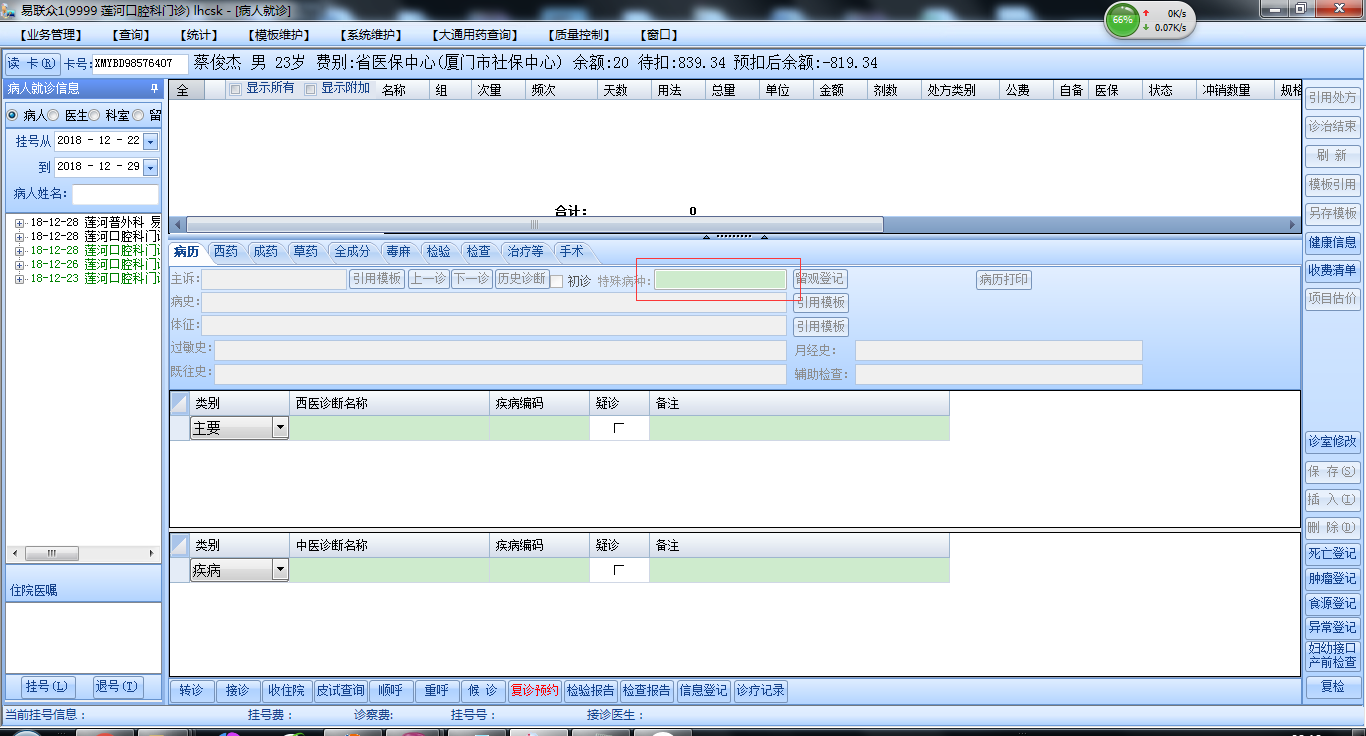Open the 检验报告 viewer
Viewport: 1366px width, 736px height.
(591, 690)
